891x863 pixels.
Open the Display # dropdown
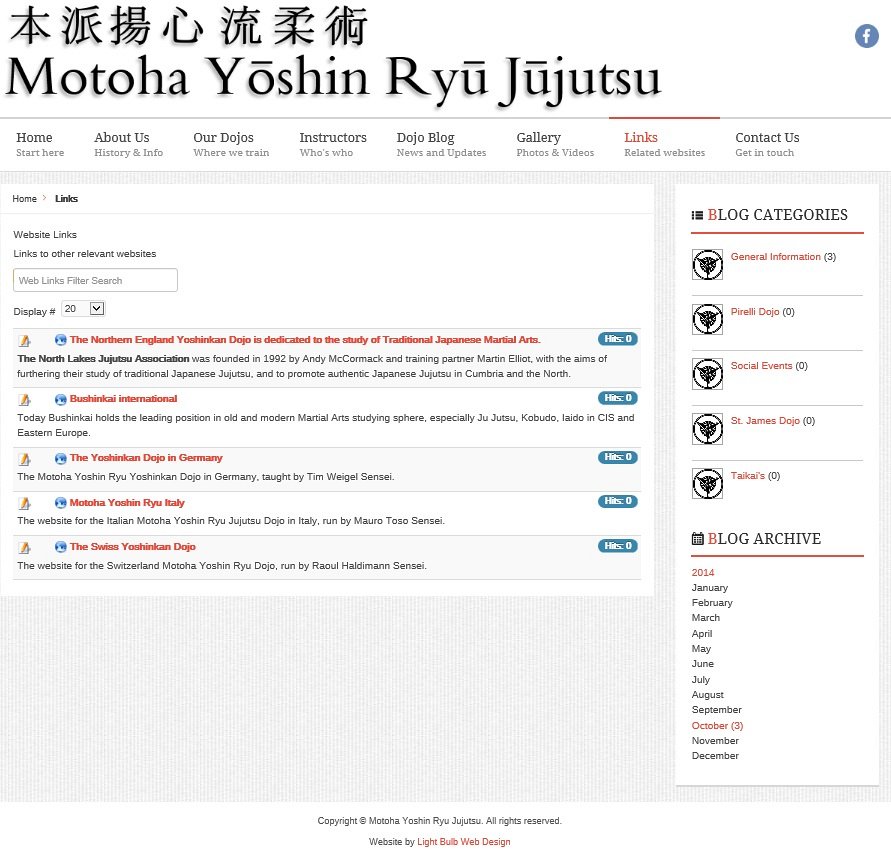tap(83, 309)
